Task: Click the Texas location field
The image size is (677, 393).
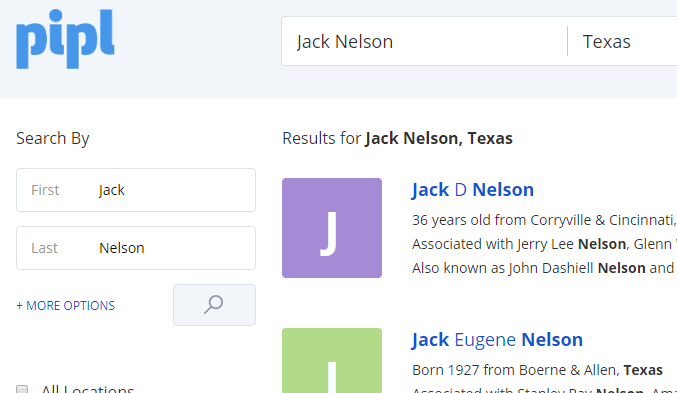Action: click(x=622, y=41)
